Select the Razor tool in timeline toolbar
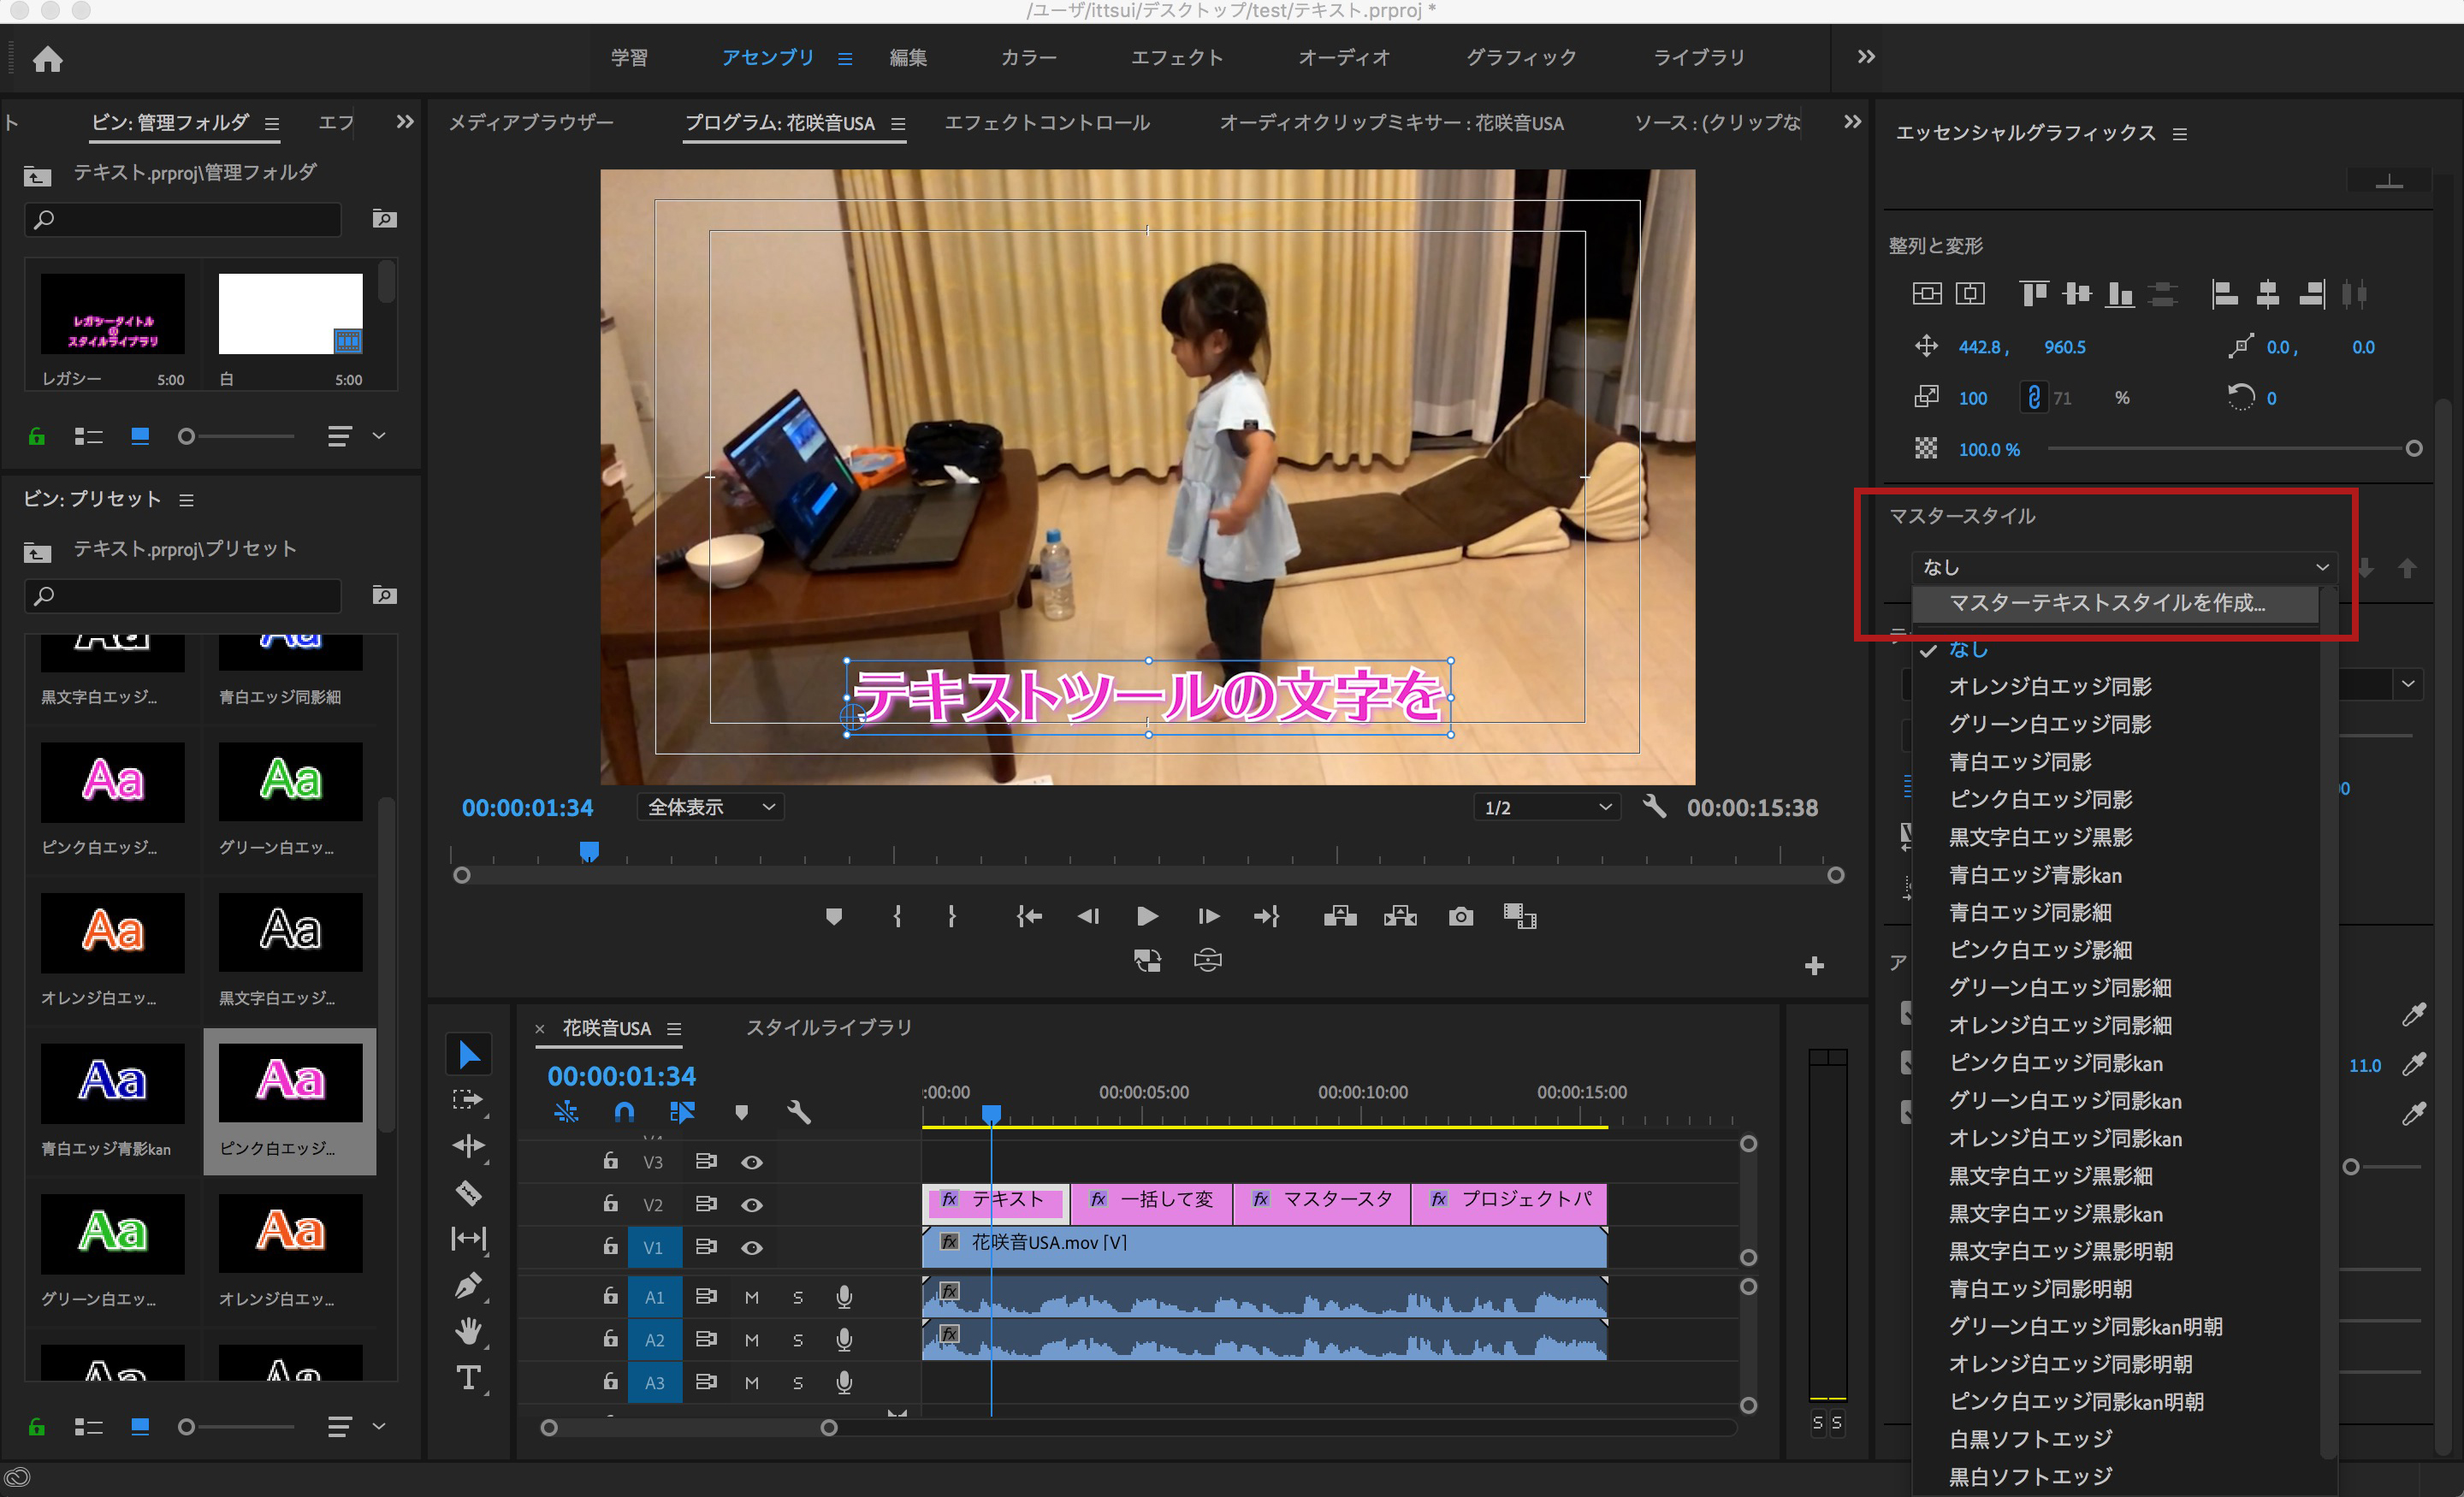Screen dimensions: 2464x1497 [468, 1193]
